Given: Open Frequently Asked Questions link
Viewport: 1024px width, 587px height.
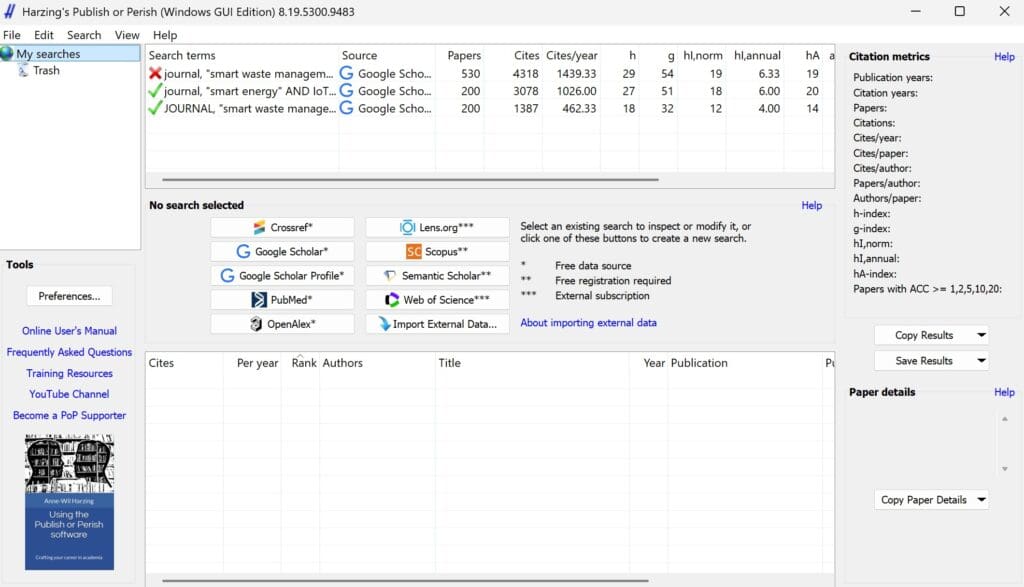Looking at the screenshot, I should tap(69, 352).
